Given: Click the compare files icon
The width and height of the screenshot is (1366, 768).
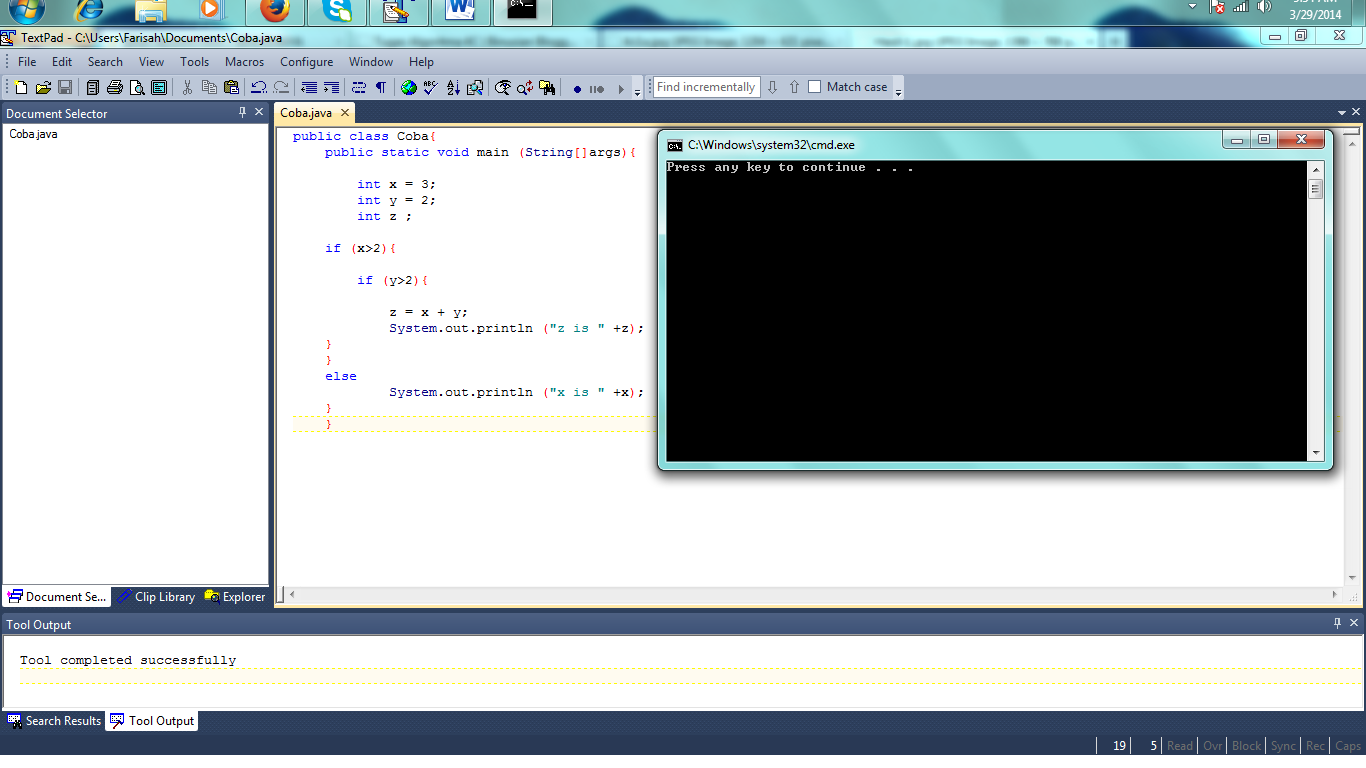Looking at the screenshot, I should pyautogui.click(x=475, y=88).
